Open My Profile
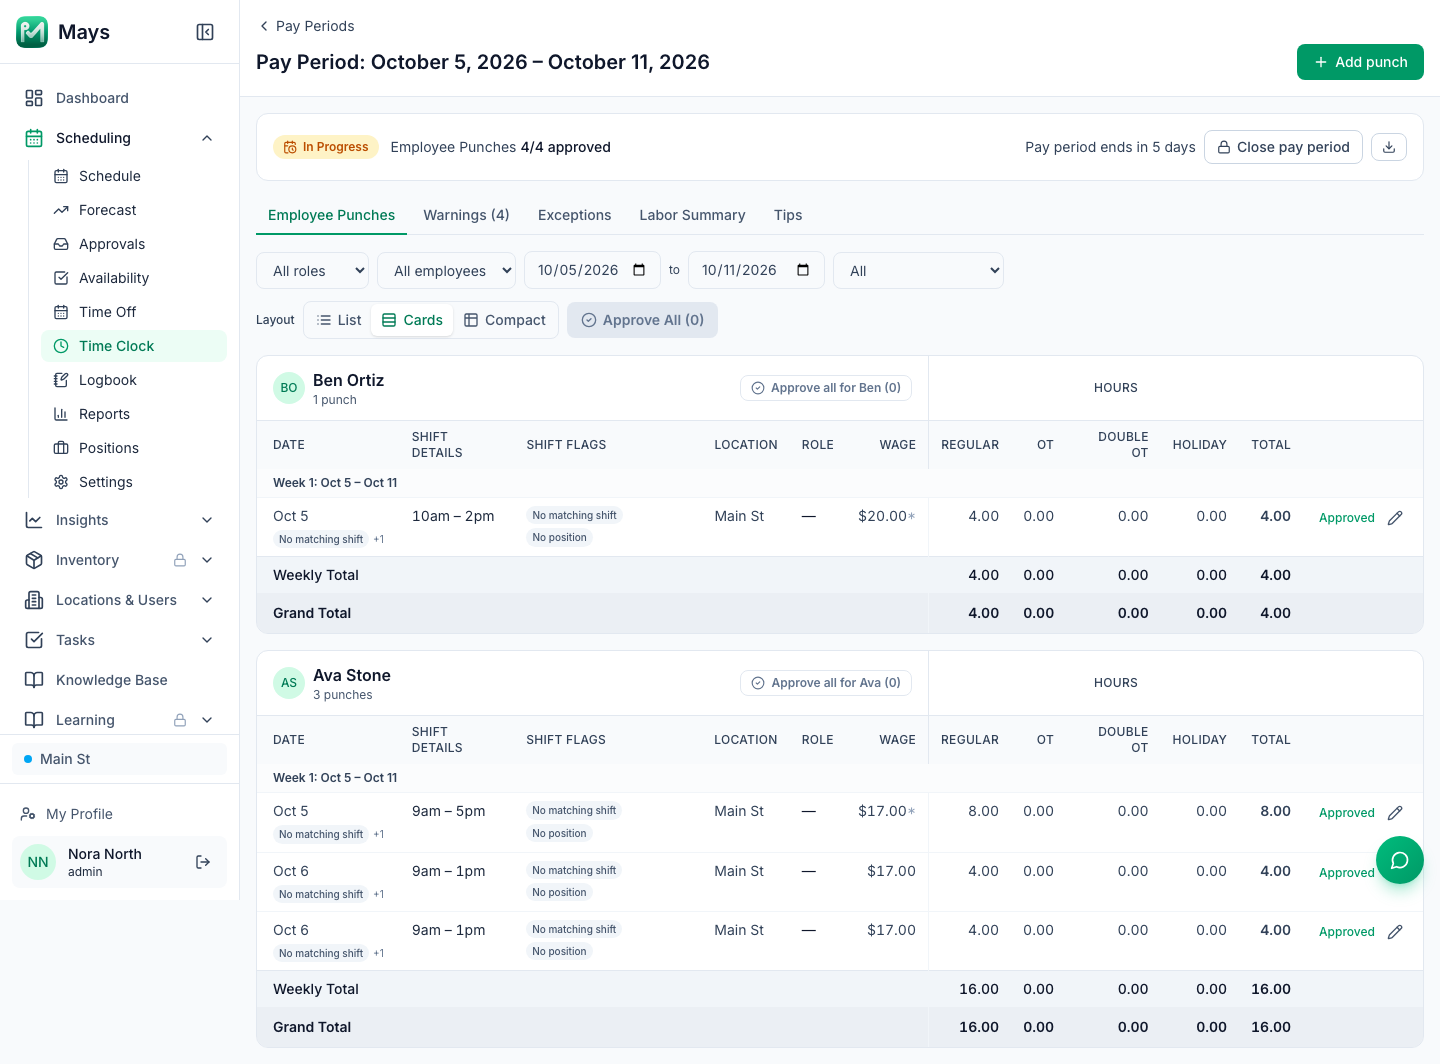This screenshot has height=1064, width=1440. pyautogui.click(x=120, y=814)
